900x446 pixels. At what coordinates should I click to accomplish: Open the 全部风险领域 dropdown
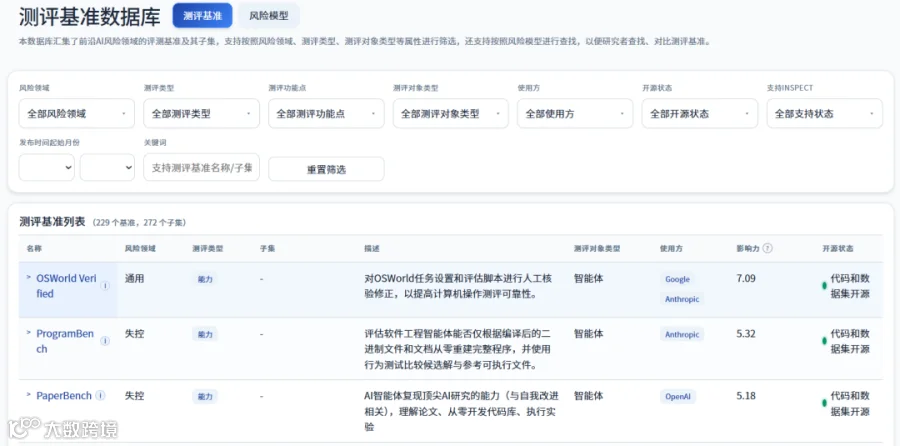tap(77, 114)
